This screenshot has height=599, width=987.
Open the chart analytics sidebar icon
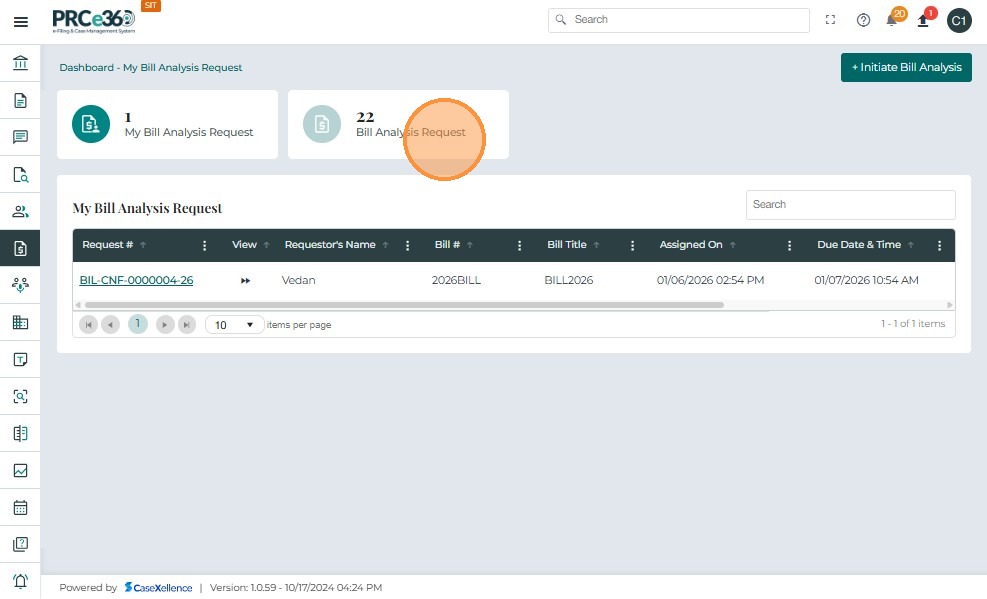tap(20, 471)
